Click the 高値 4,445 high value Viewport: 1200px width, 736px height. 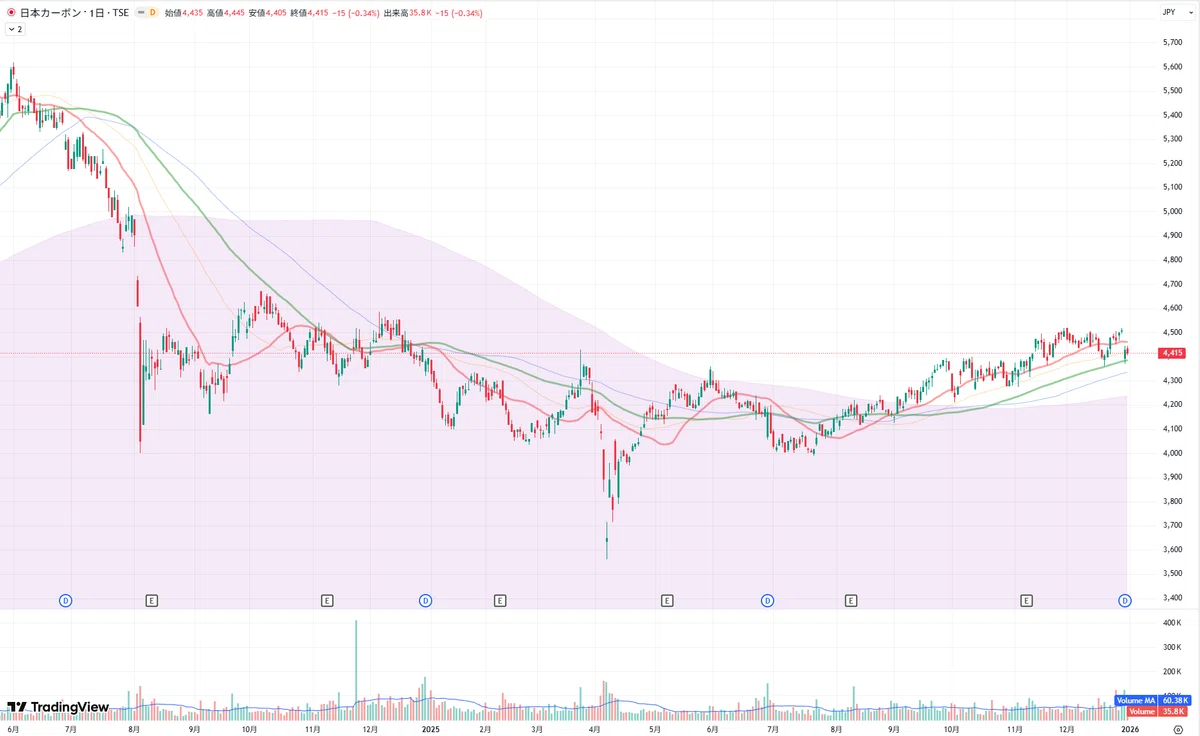tap(225, 12)
